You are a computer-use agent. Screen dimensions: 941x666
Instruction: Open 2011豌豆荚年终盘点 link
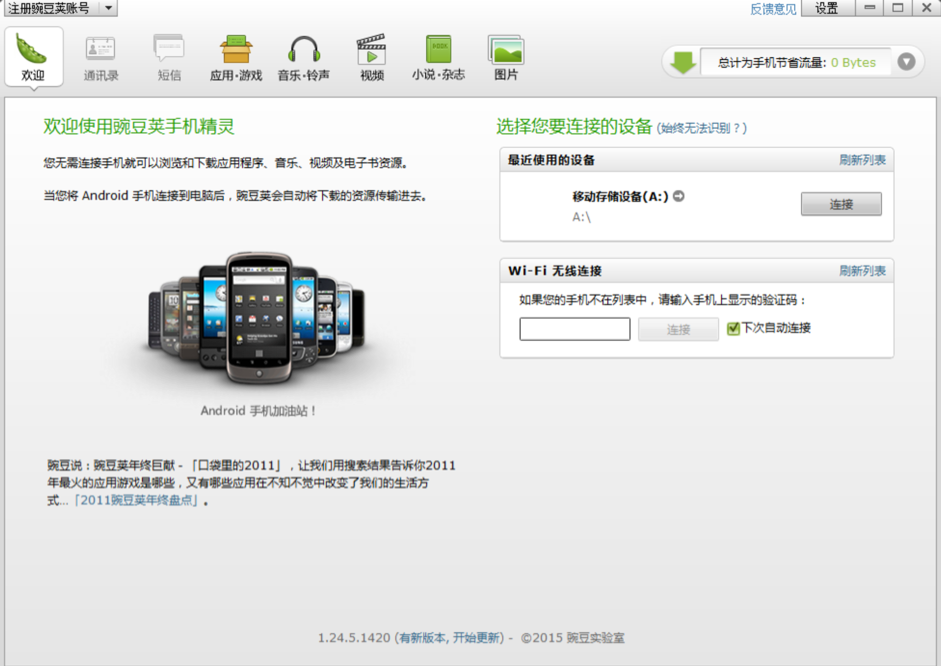point(136,500)
